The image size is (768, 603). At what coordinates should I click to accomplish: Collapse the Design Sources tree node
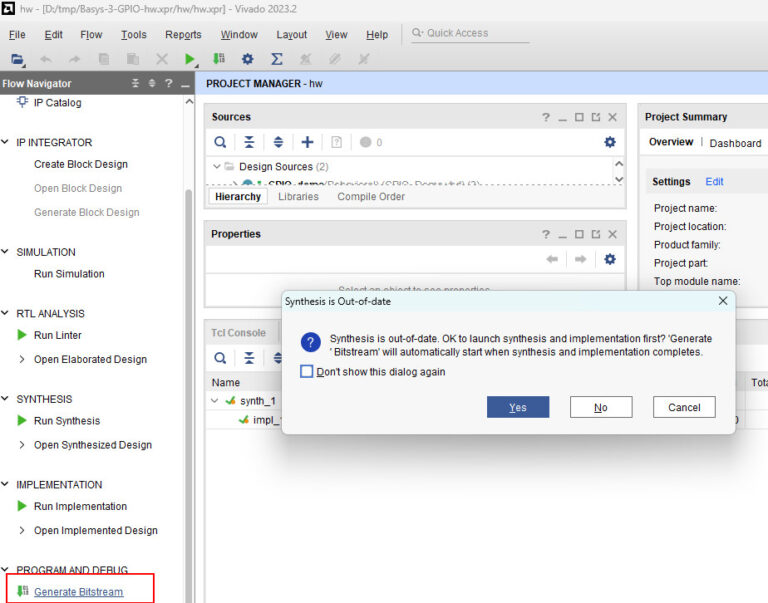click(x=217, y=166)
